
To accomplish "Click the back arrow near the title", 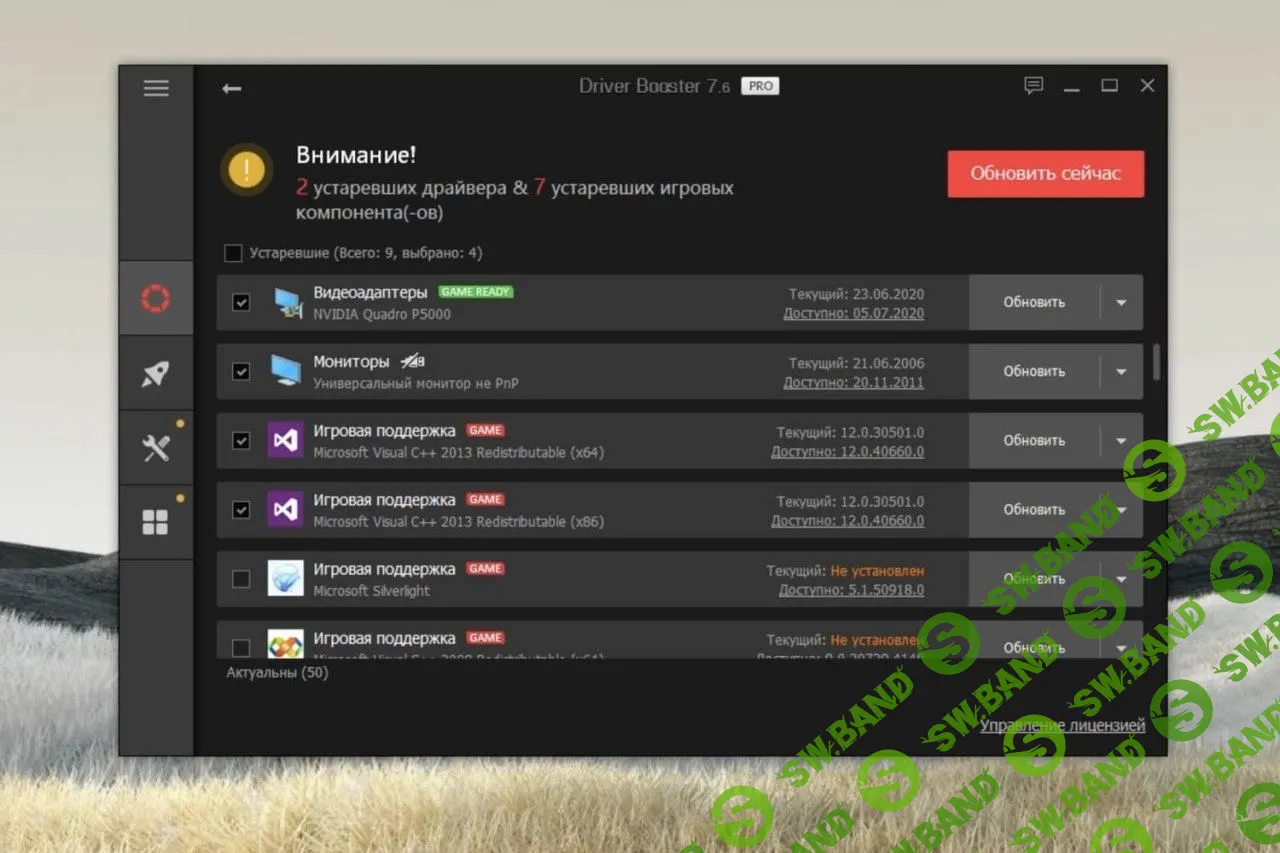I will (x=231, y=88).
